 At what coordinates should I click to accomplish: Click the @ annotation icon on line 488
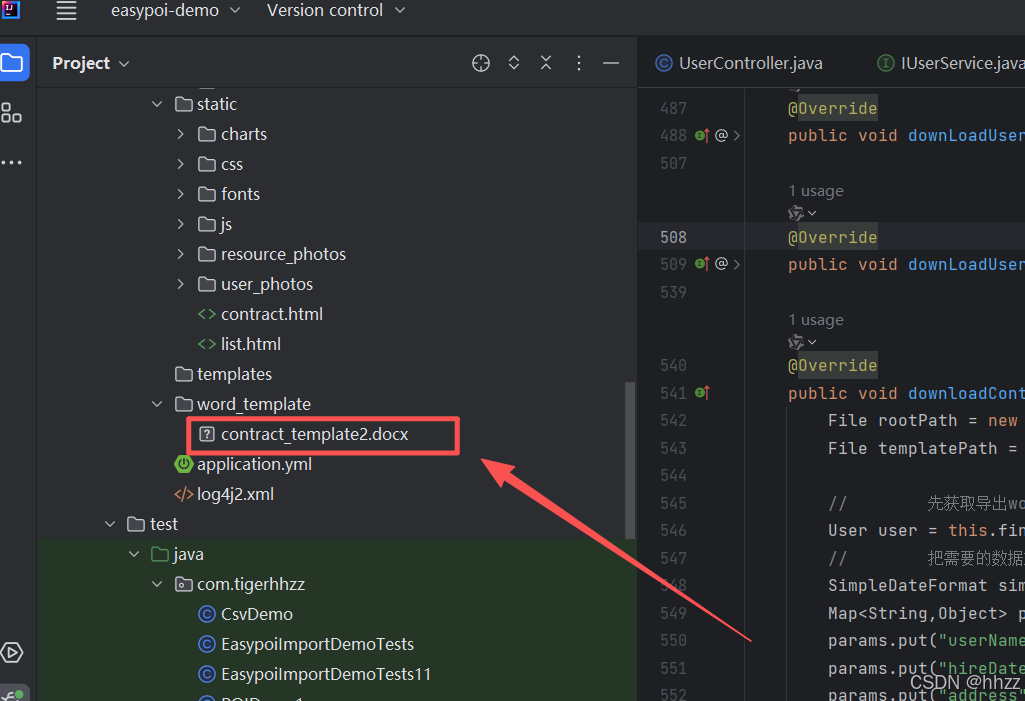pos(721,135)
